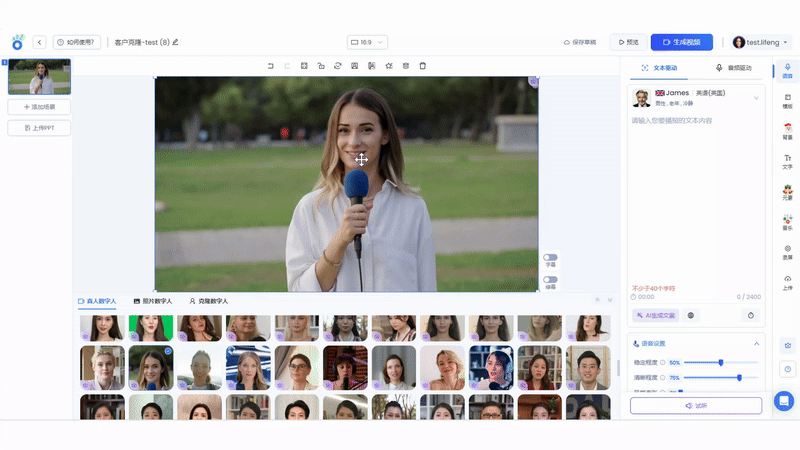Open the 文字 (text) sidebar panel
This screenshot has width=800, height=450.
point(787,161)
